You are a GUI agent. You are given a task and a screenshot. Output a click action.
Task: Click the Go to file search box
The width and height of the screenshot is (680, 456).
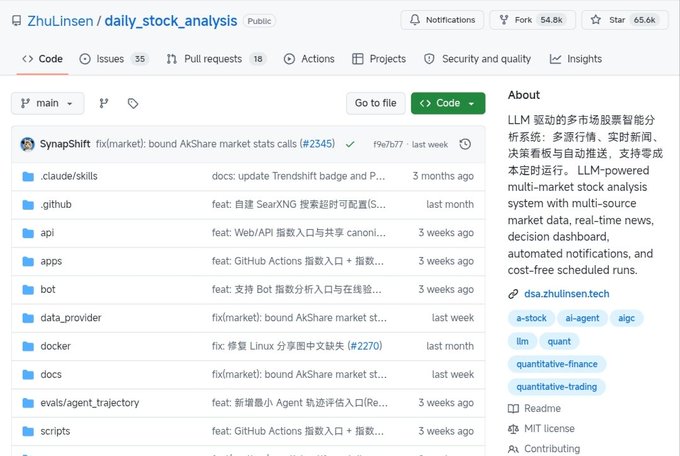376,103
